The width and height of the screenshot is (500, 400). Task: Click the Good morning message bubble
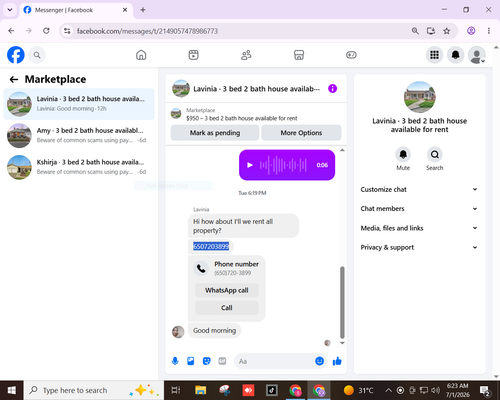[x=214, y=331]
